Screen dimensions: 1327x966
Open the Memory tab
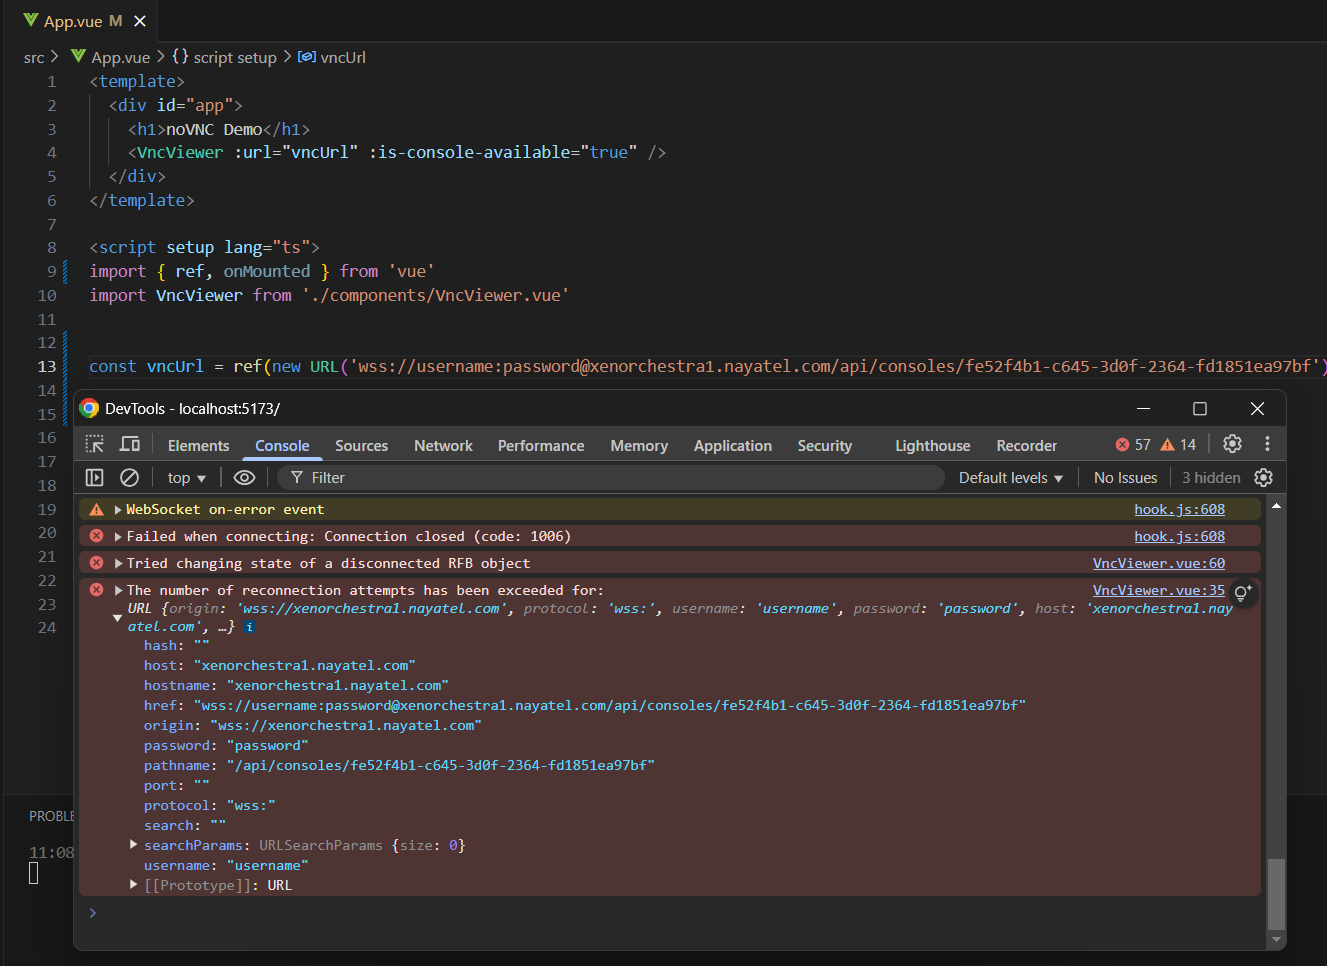point(639,446)
